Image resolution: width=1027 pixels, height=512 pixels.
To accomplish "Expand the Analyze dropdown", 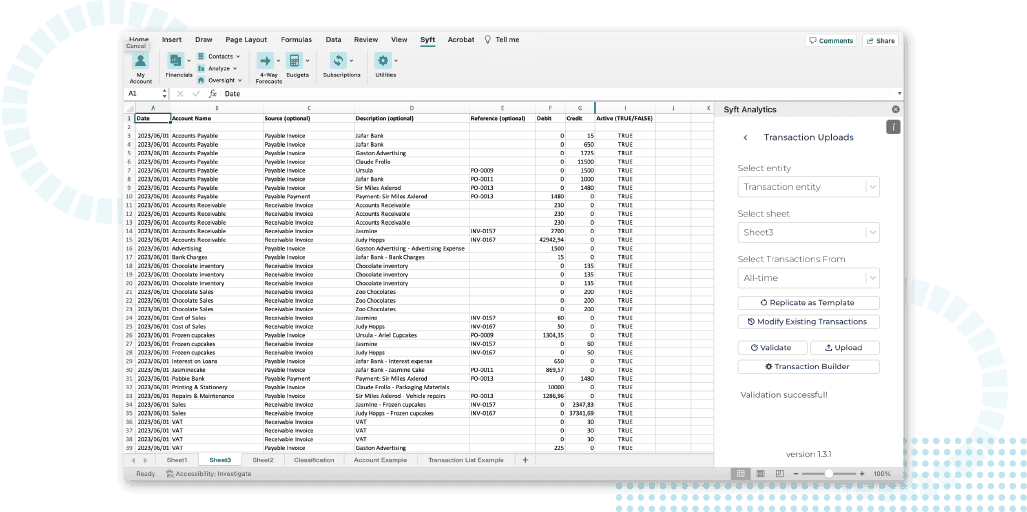I will pos(234,68).
